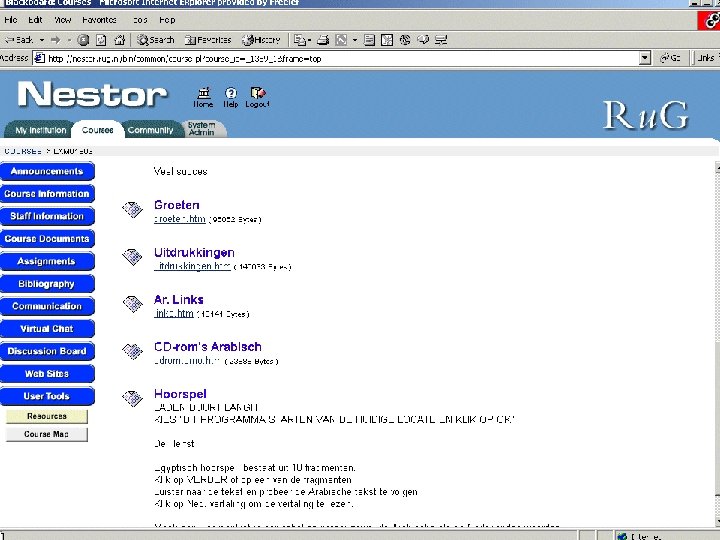This screenshot has width=720, height=540.
Task: Click the Mail toolbar icon
Action: tap(299, 40)
